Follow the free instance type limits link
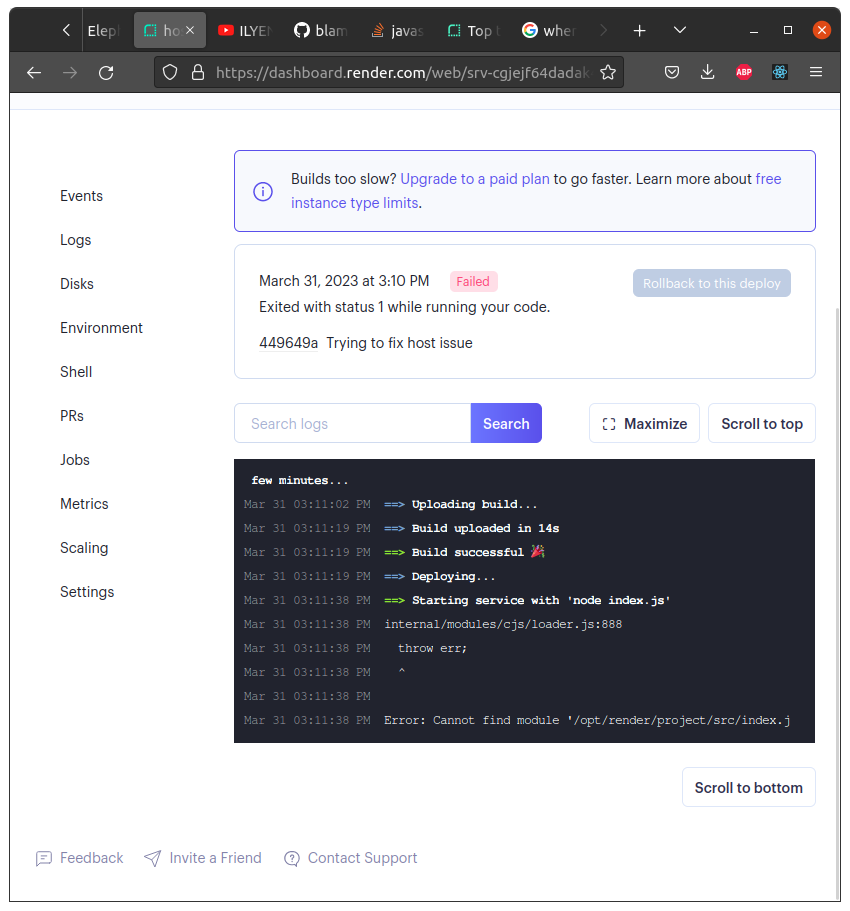 (354, 203)
